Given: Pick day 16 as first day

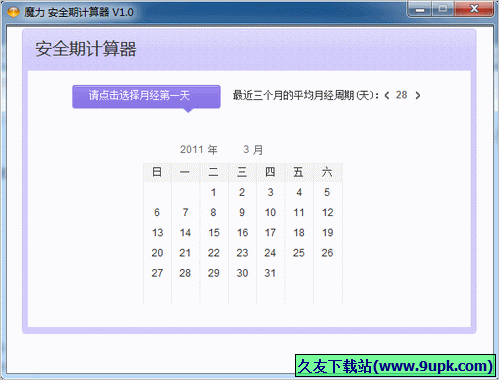Looking at the screenshot, I should [x=242, y=233].
